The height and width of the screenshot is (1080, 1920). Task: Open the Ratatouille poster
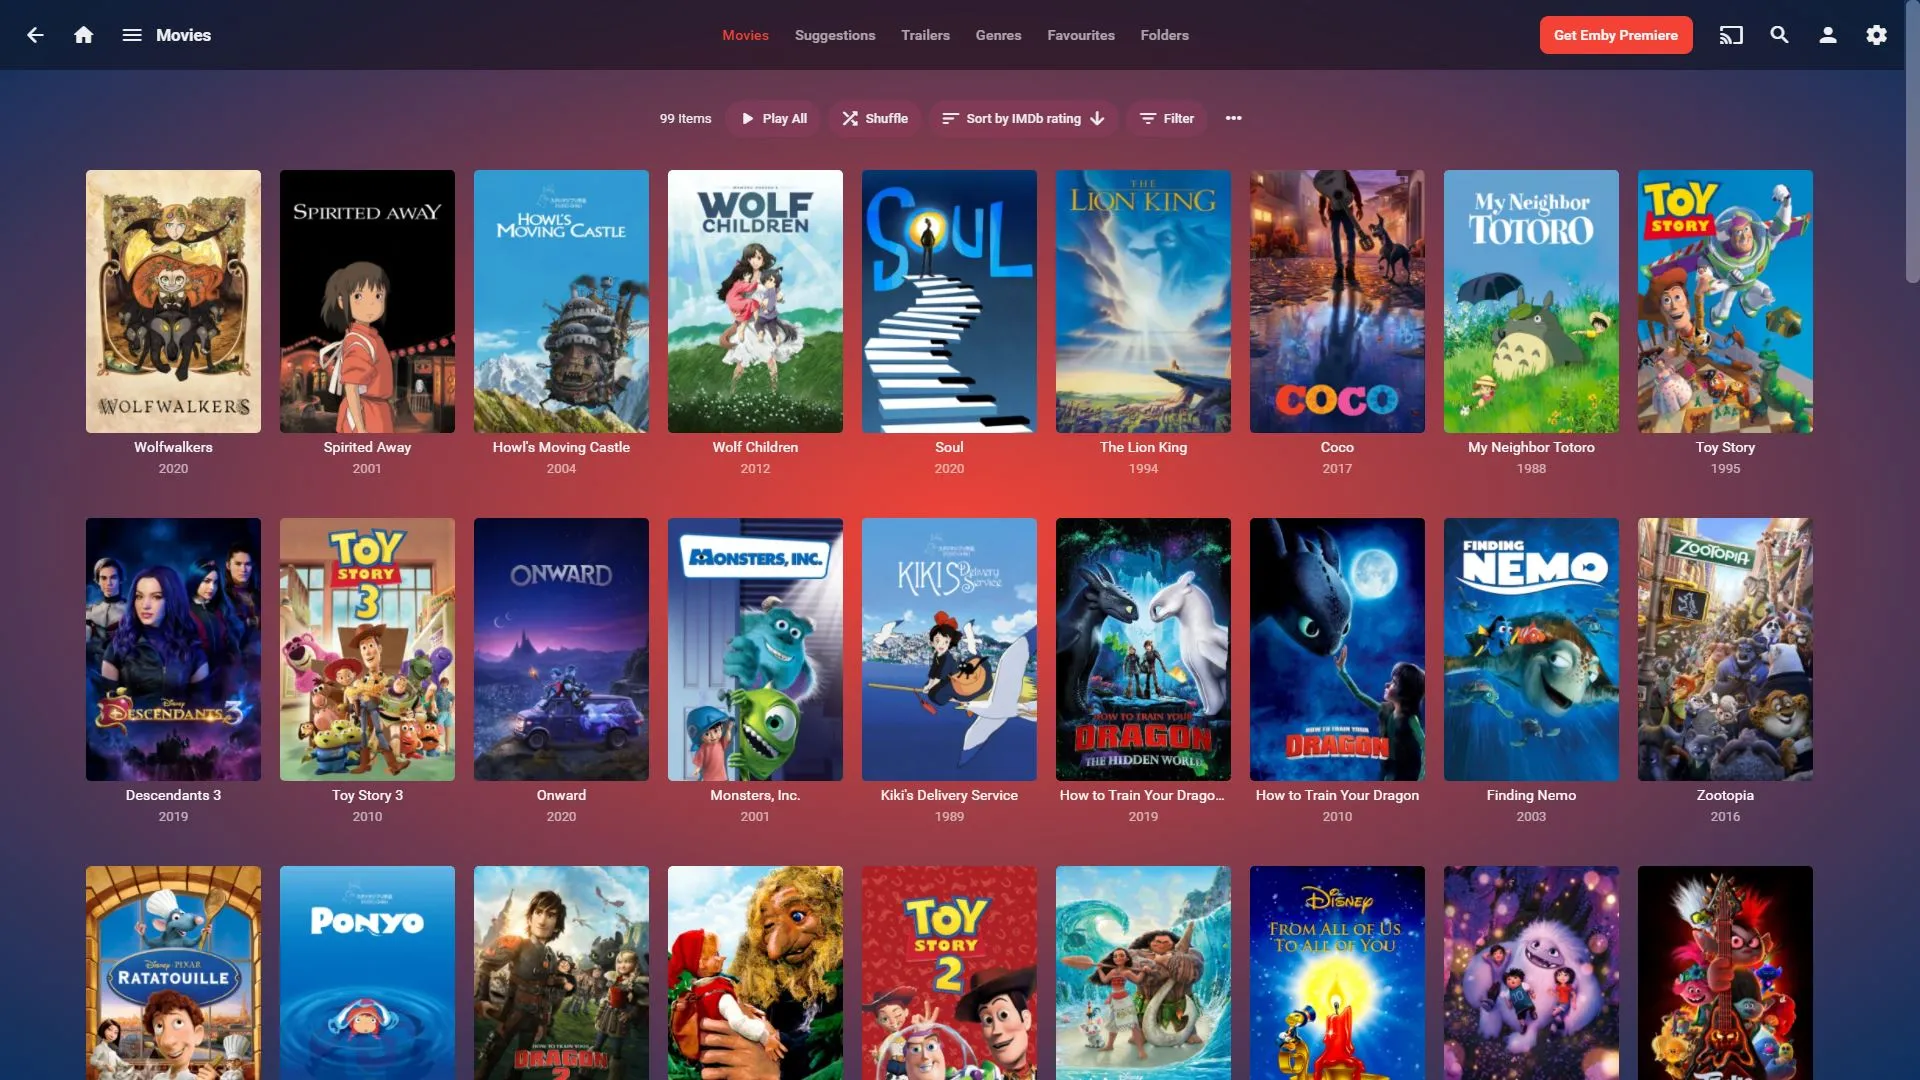click(173, 973)
